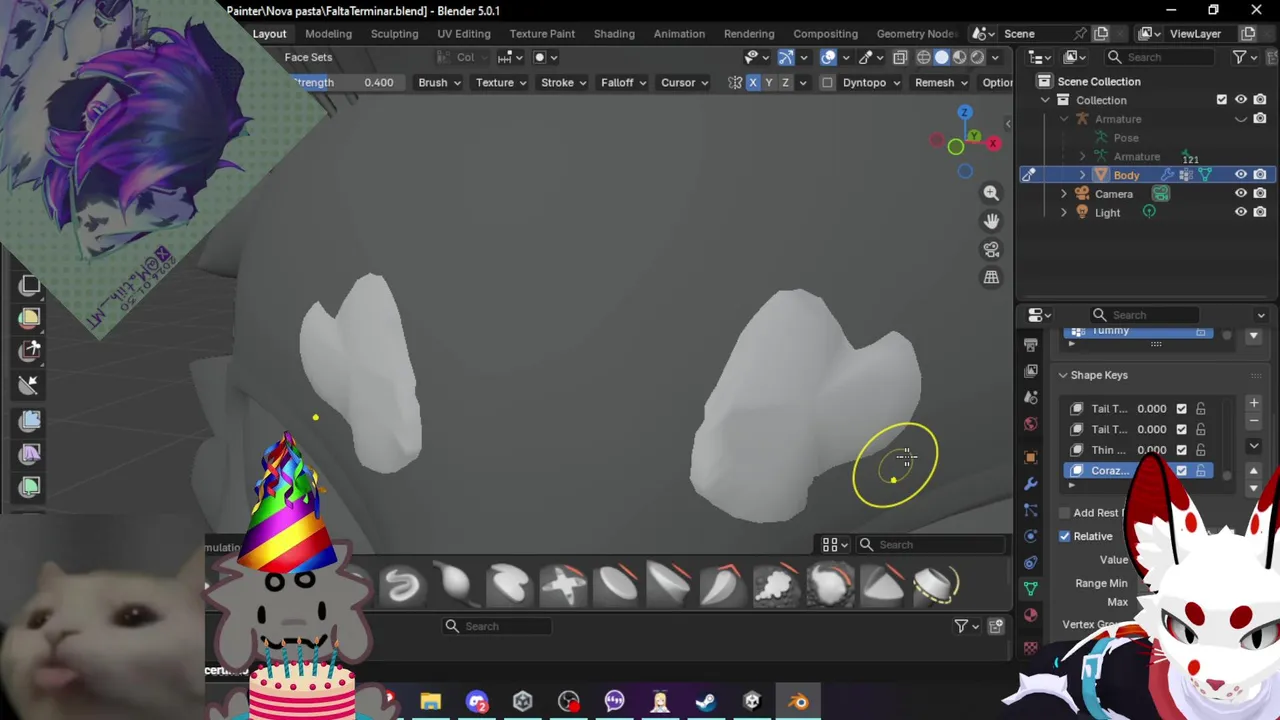Toggle X-ray mode in viewport header
The height and width of the screenshot is (720, 1280).
[900, 57]
